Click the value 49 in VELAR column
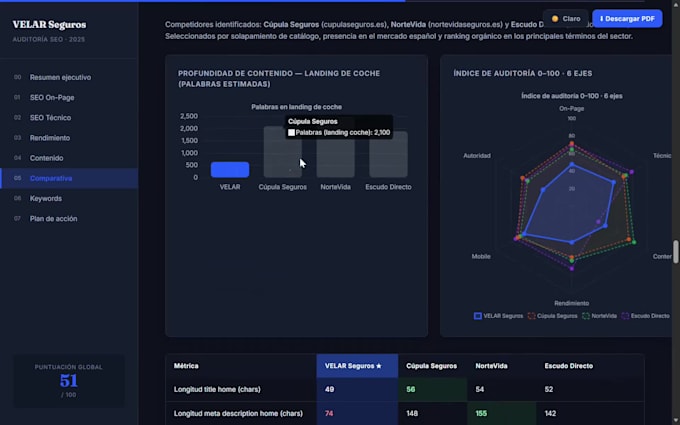 [x=330, y=389]
